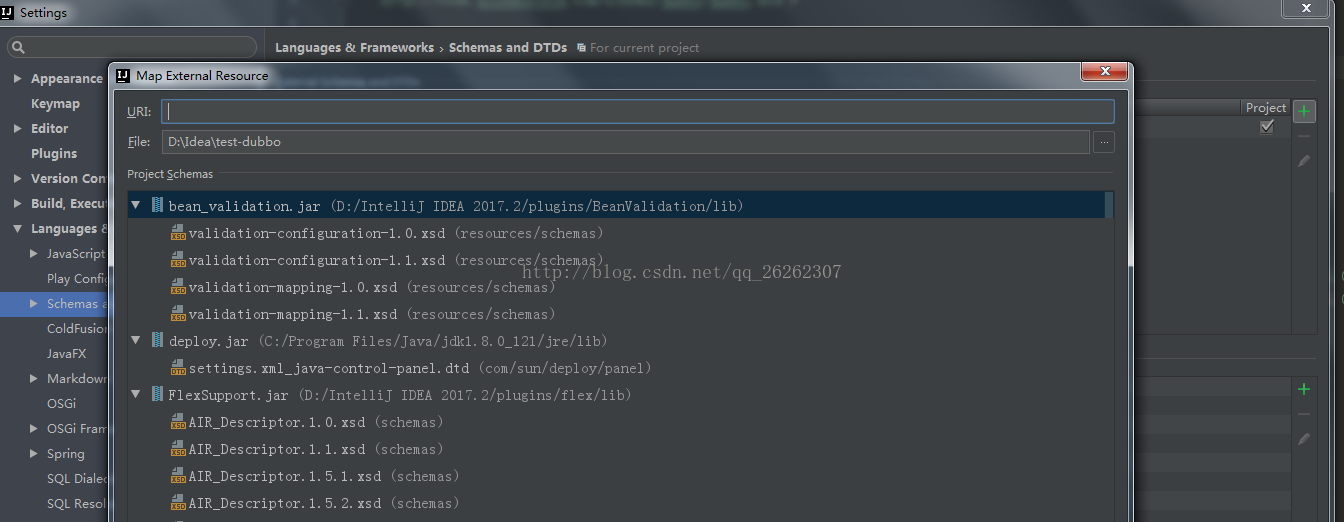Select JavaFX in the settings tree
The image size is (1344, 522).
[x=67, y=353]
